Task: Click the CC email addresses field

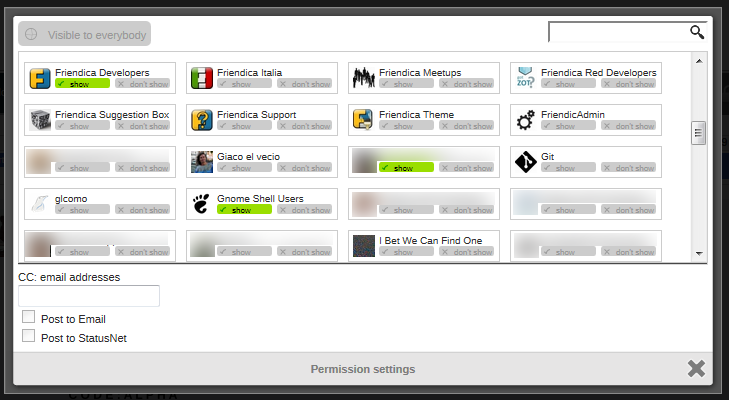Action: tap(89, 296)
